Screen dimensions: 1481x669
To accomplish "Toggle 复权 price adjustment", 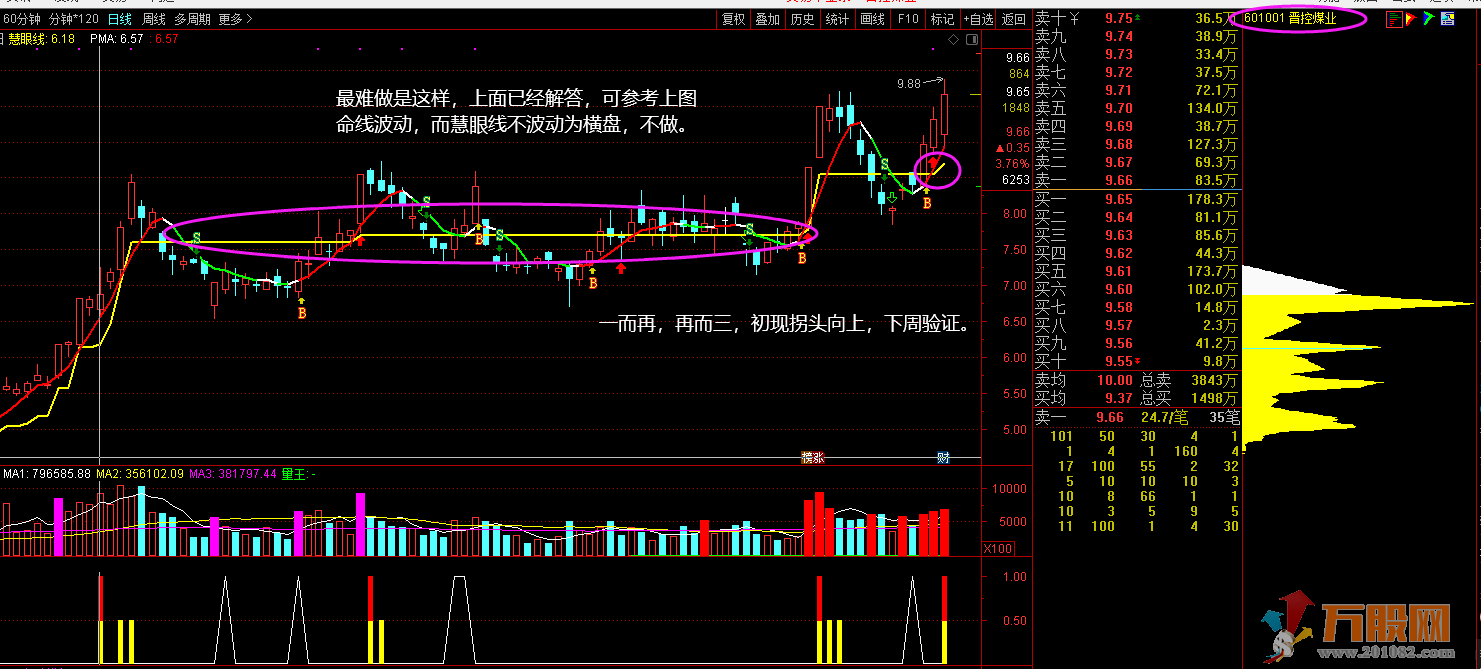I will (733, 19).
